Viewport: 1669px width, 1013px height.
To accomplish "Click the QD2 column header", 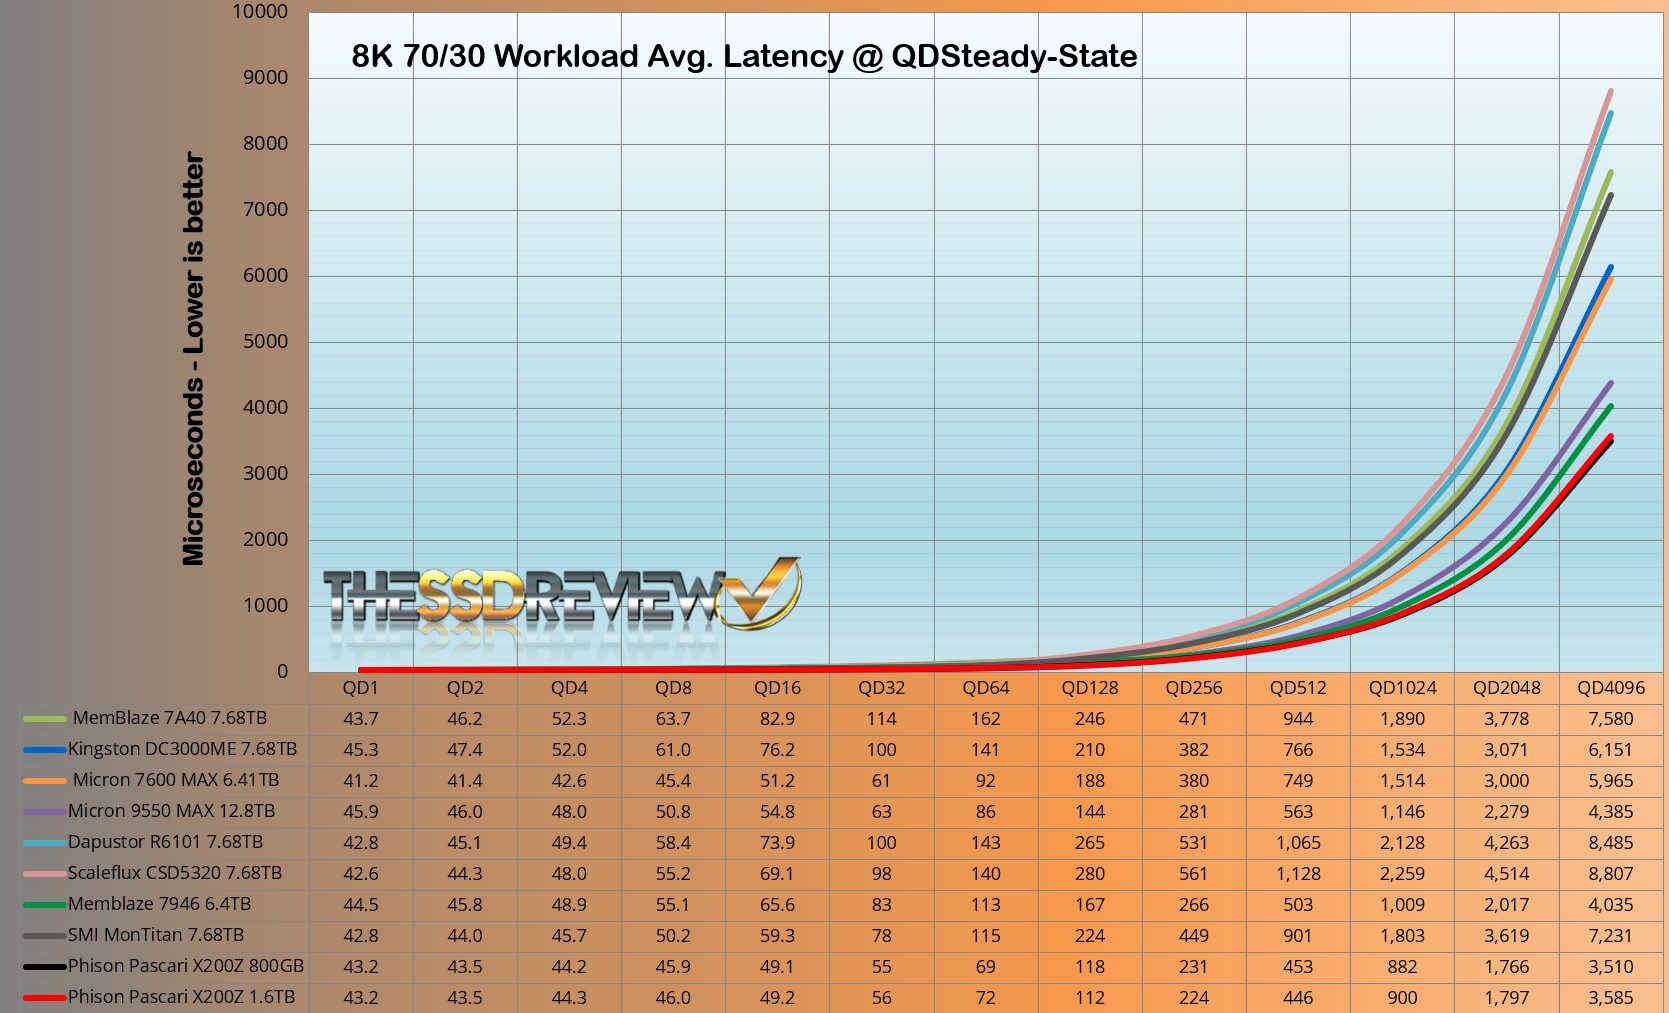I will pyautogui.click(x=465, y=688).
